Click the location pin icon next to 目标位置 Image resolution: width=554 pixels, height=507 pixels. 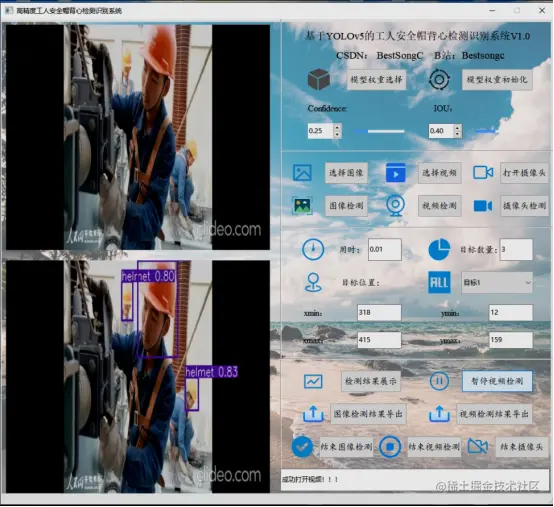tap(313, 282)
